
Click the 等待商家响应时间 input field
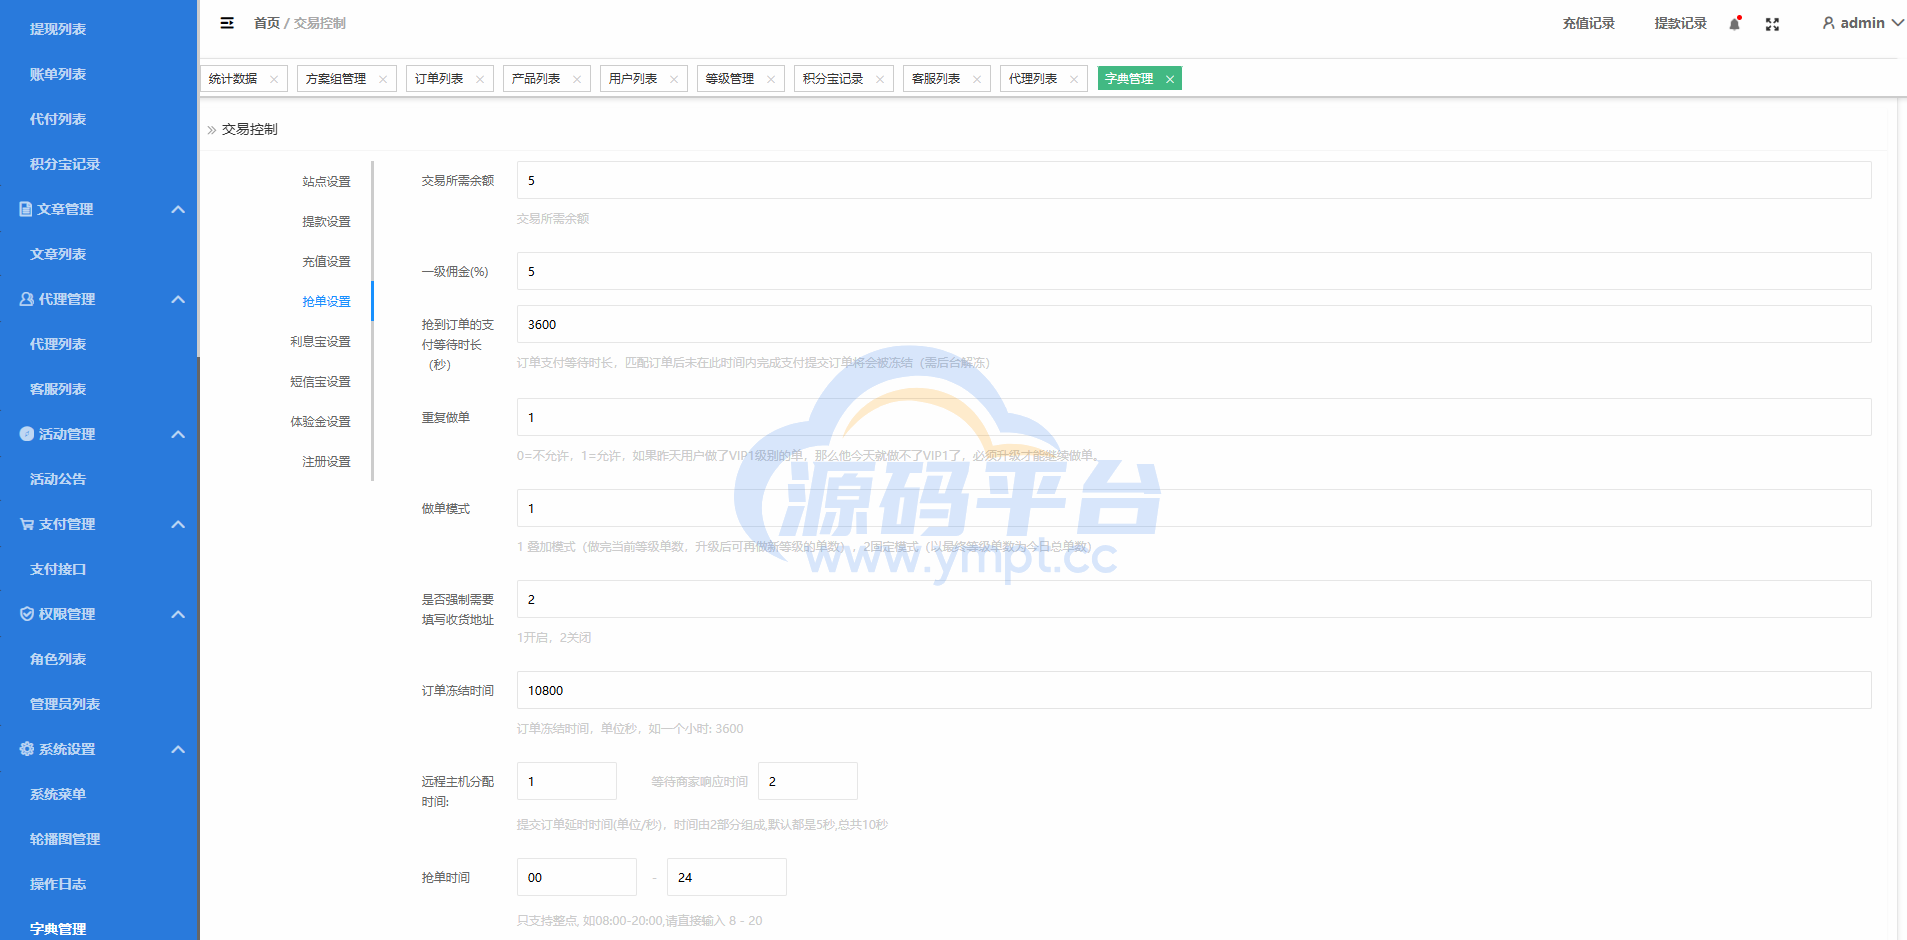pos(808,781)
